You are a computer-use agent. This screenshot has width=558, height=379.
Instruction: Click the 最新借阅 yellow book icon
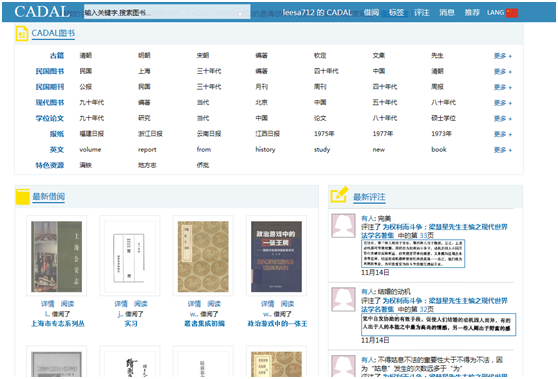23,196
